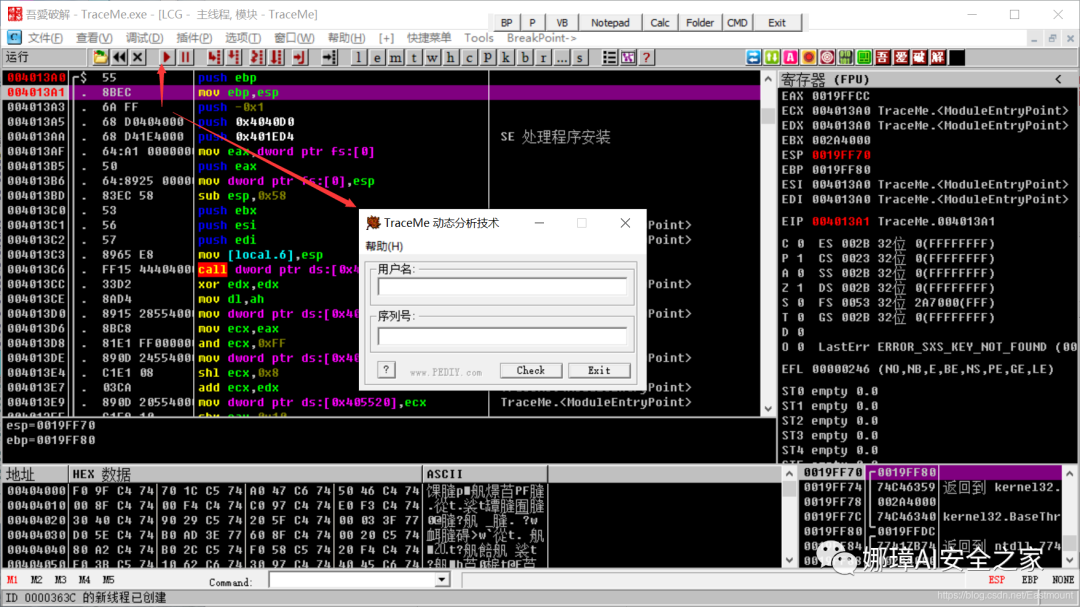The image size is (1080, 607).
Task: Click the blue swap-arrows plugin icon
Action: (x=754, y=57)
